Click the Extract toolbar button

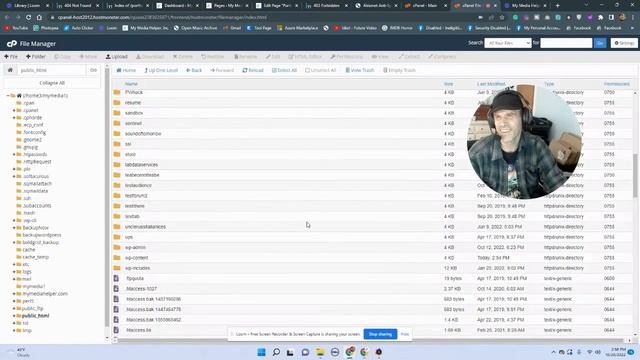coord(409,57)
